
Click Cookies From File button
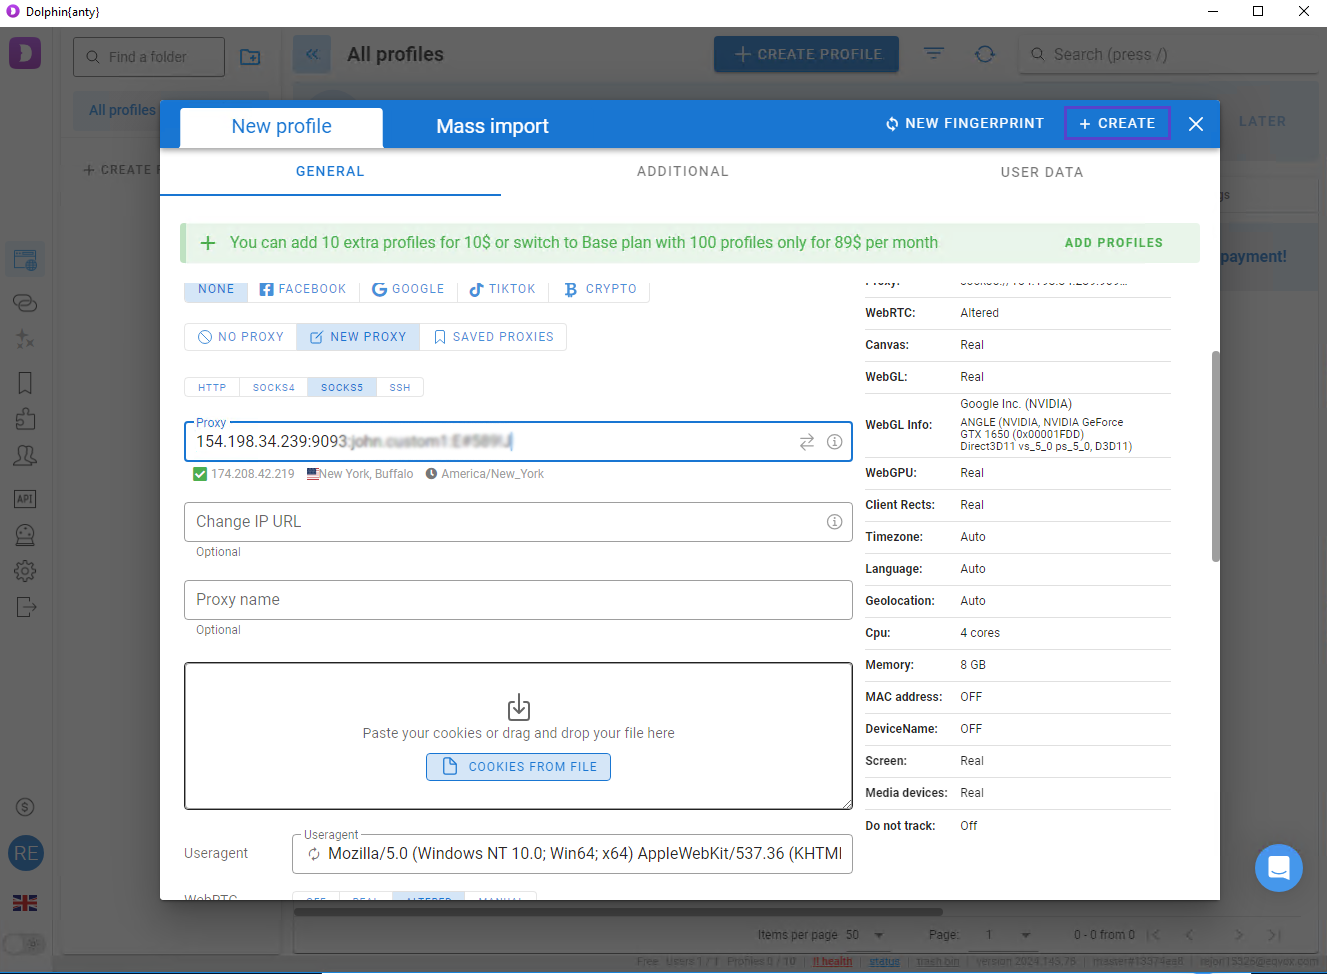click(518, 767)
